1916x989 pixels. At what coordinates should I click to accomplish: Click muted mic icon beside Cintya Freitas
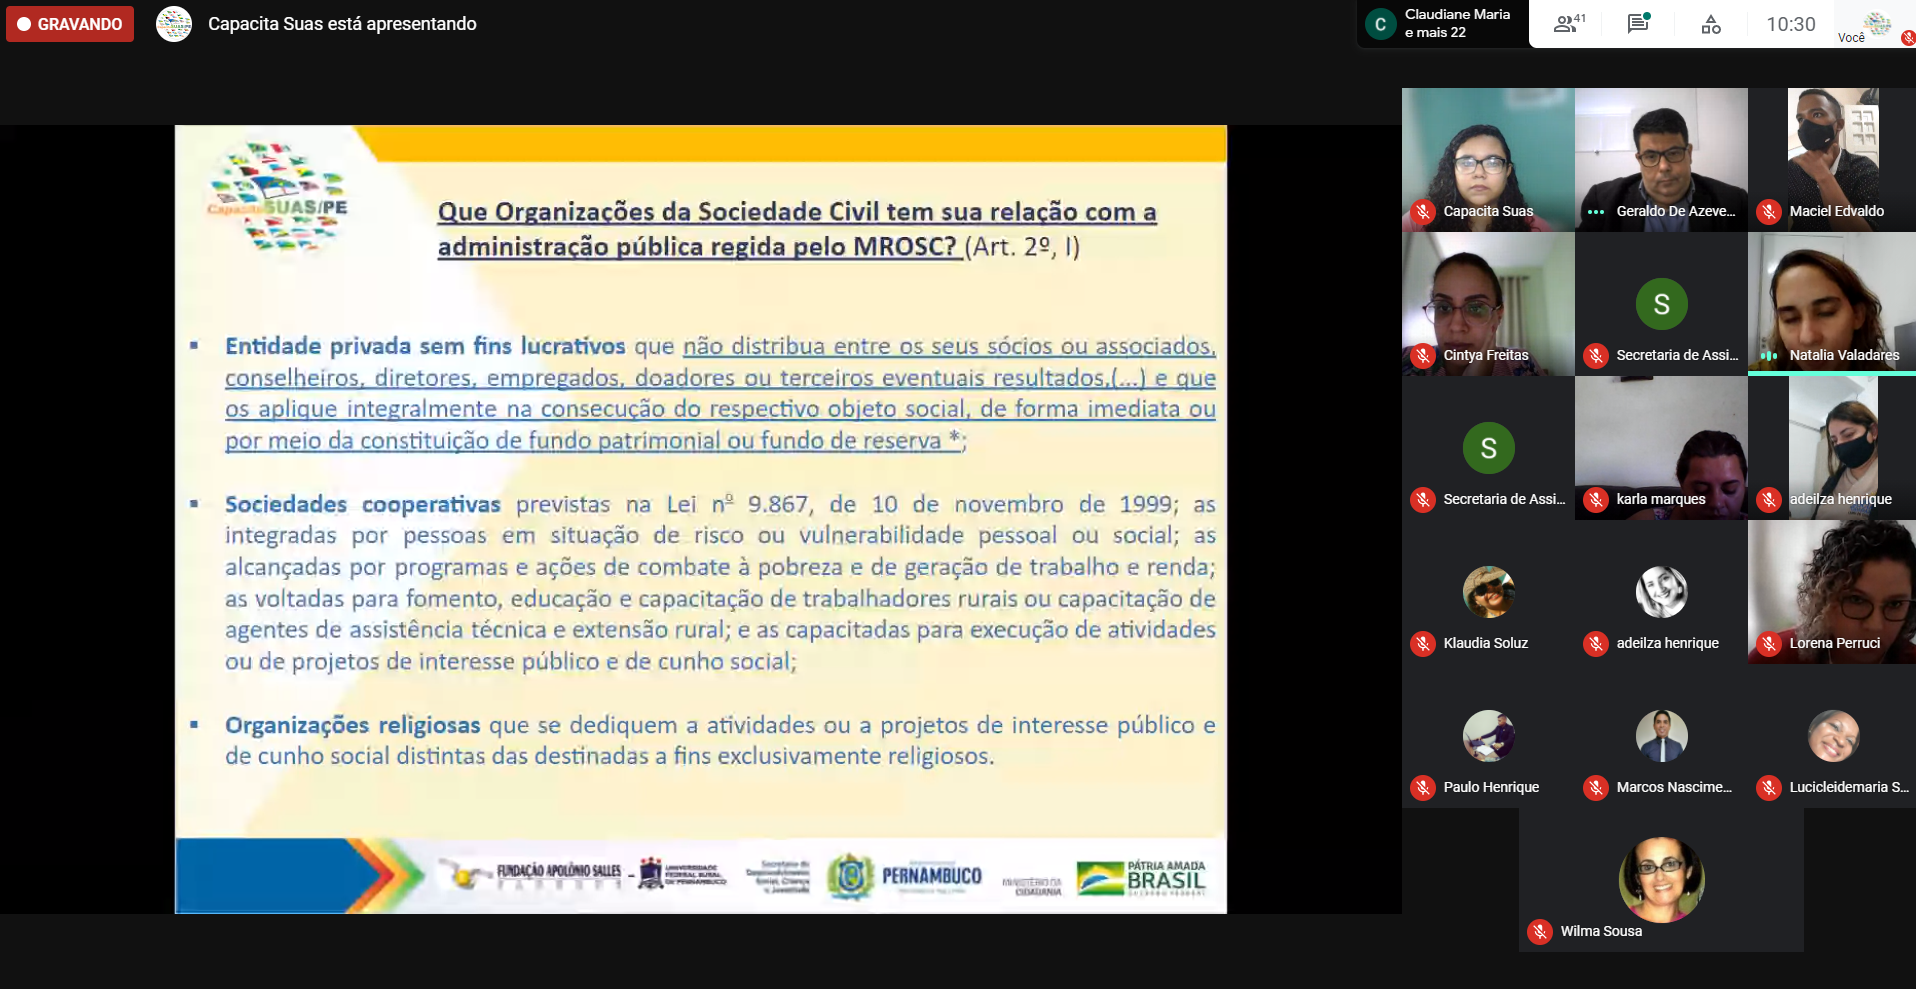(x=1423, y=356)
